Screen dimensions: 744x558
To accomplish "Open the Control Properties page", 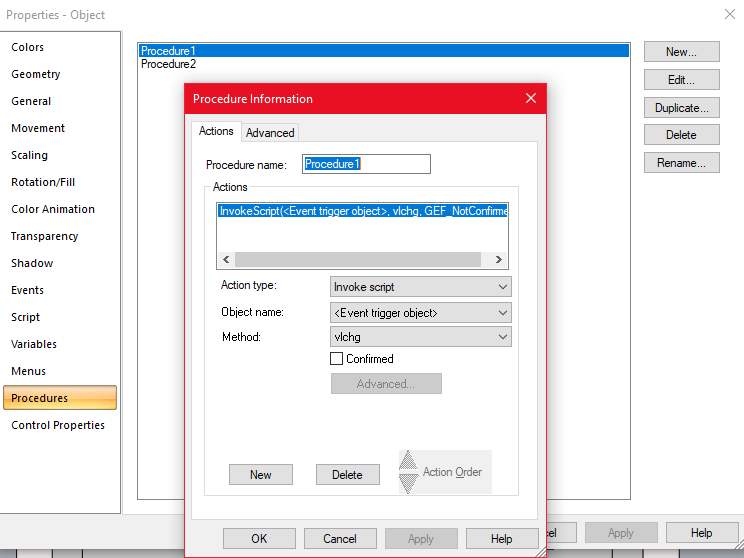I will tap(58, 425).
